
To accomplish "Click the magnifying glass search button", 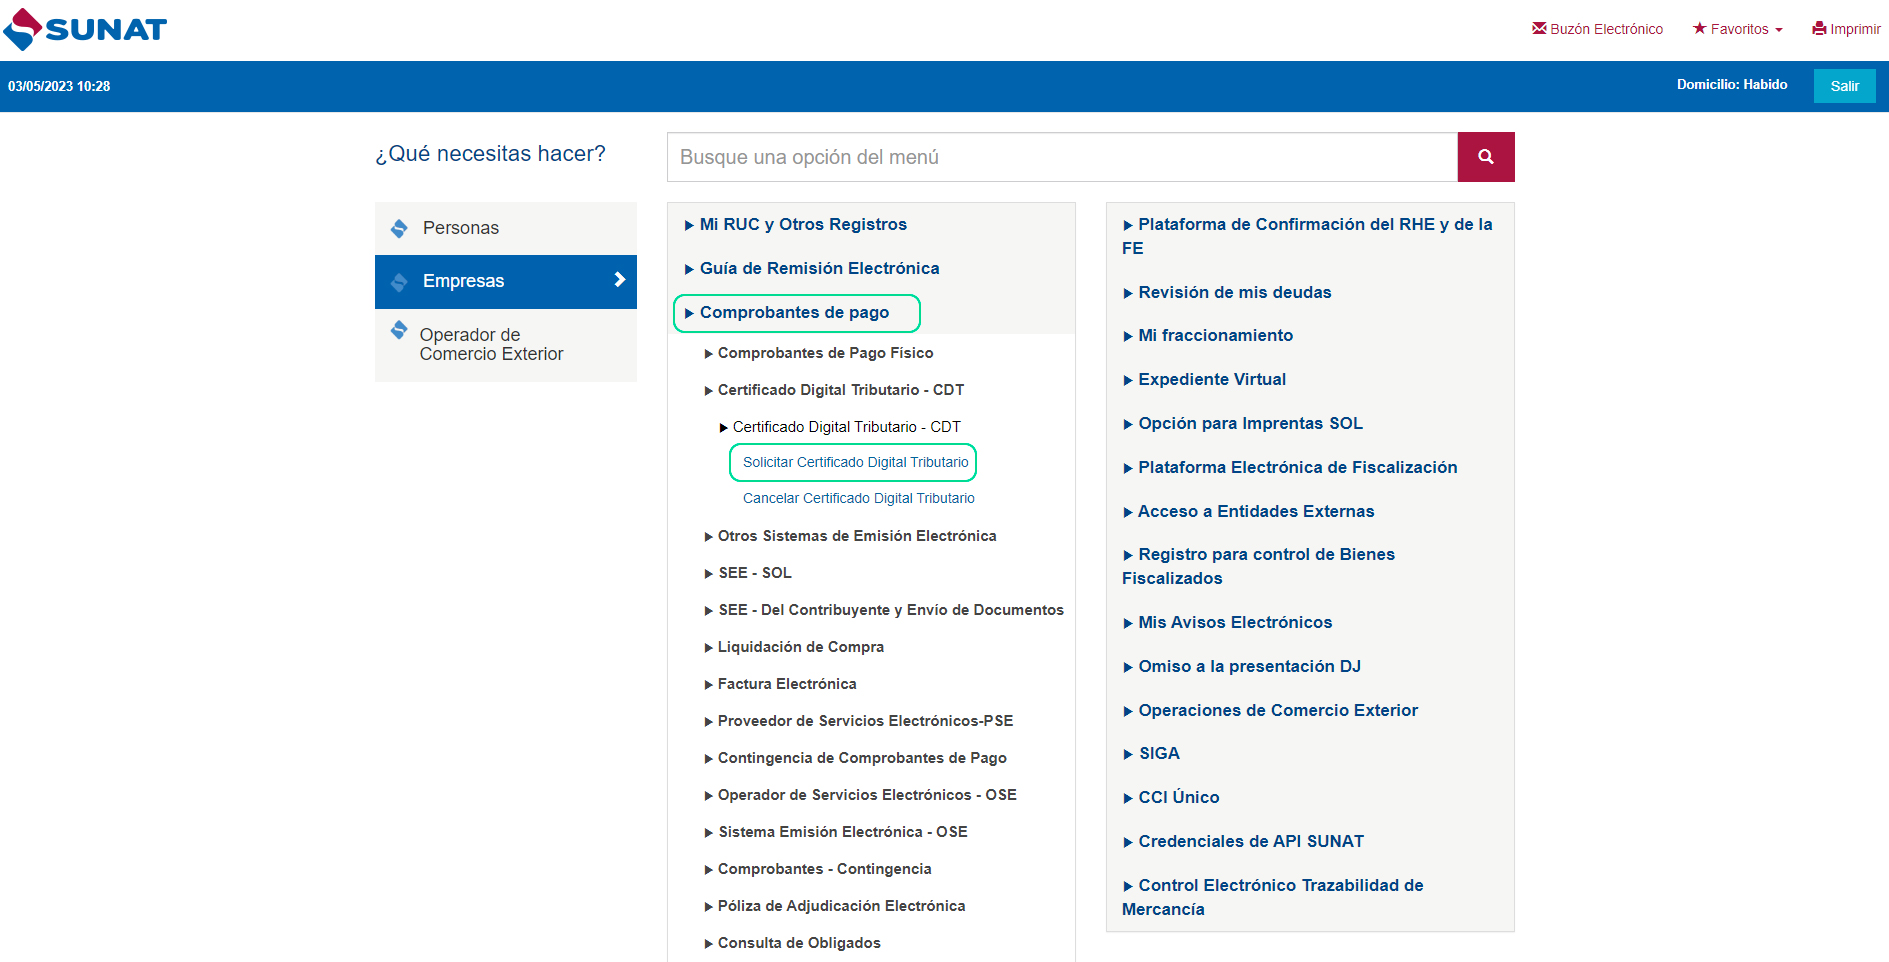I will tap(1485, 157).
